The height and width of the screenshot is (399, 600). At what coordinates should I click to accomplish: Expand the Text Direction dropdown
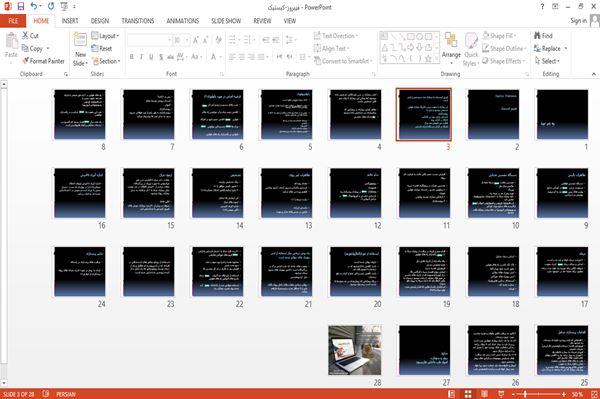click(x=336, y=36)
